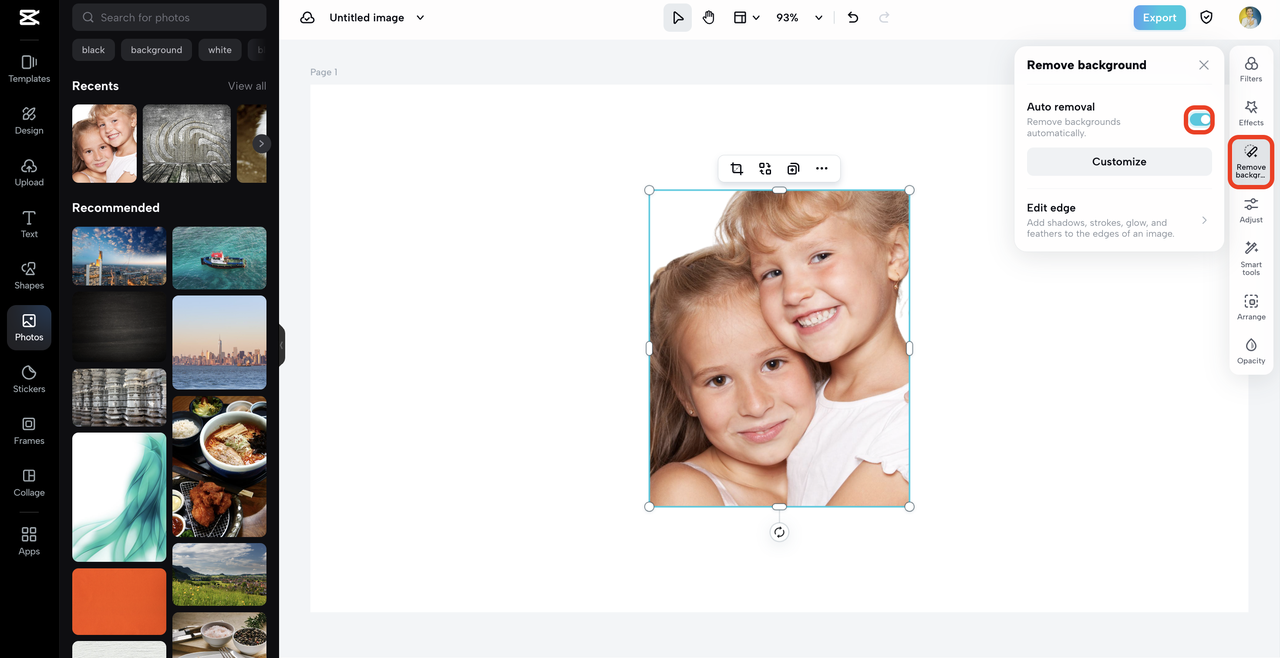Image resolution: width=1280 pixels, height=658 pixels.
Task: Click the cloud save status icon
Action: click(307, 18)
